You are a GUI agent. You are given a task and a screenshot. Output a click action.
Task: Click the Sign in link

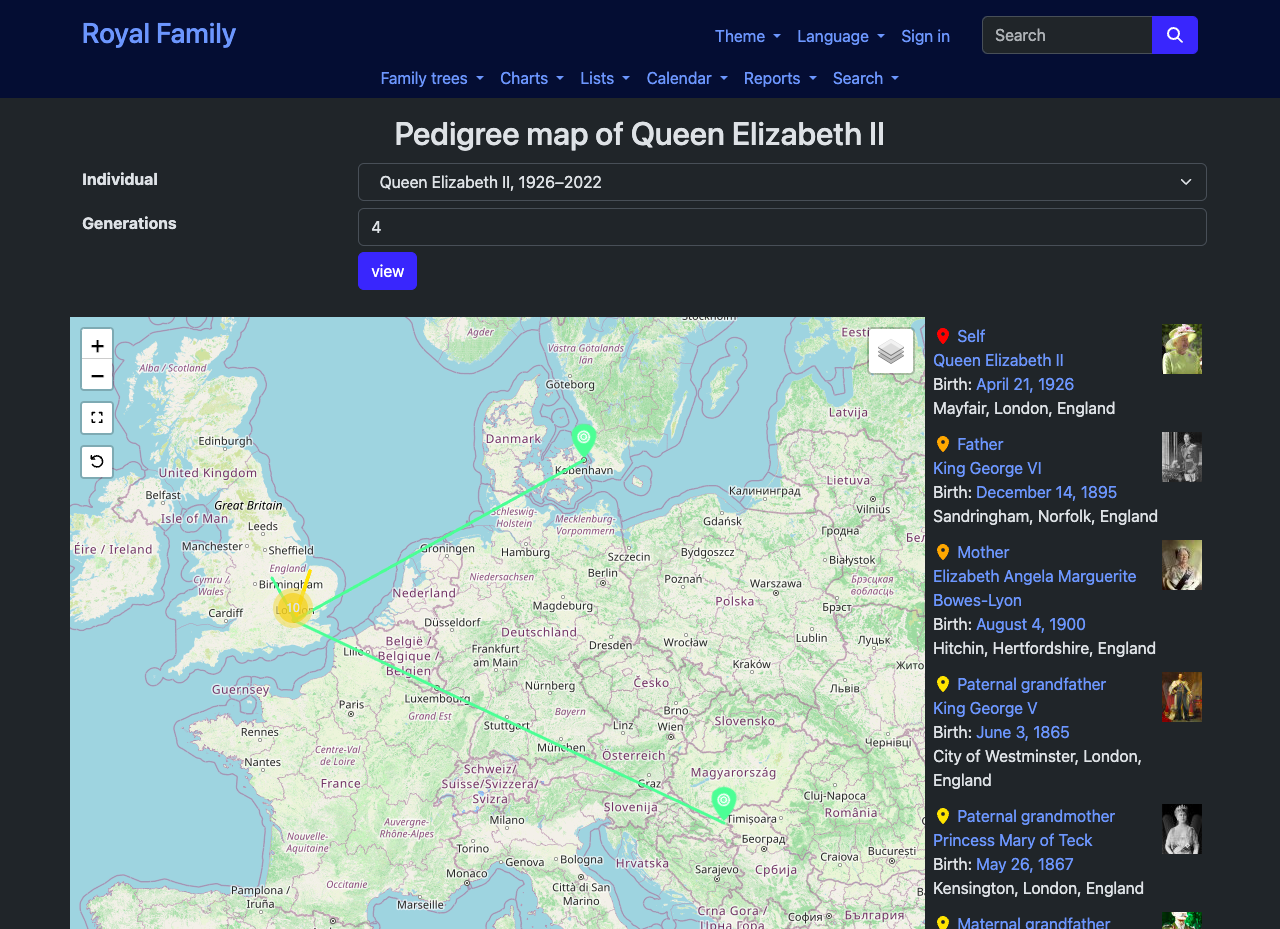pos(926,36)
